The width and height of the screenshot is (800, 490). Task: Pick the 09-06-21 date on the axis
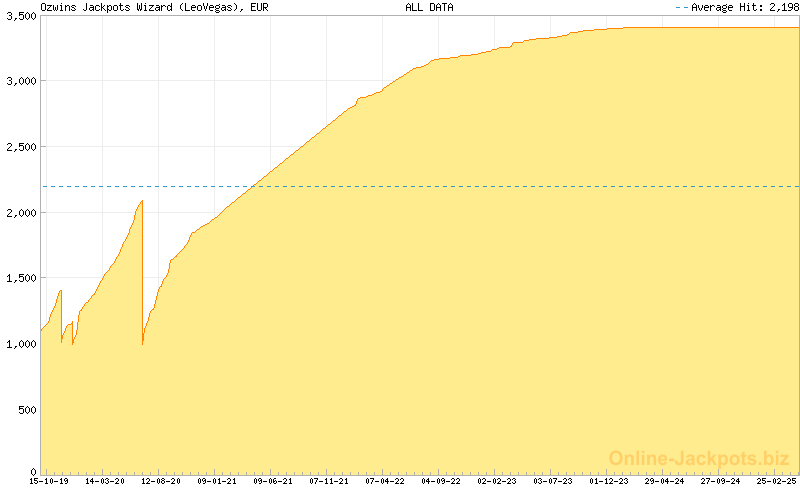tap(273, 481)
